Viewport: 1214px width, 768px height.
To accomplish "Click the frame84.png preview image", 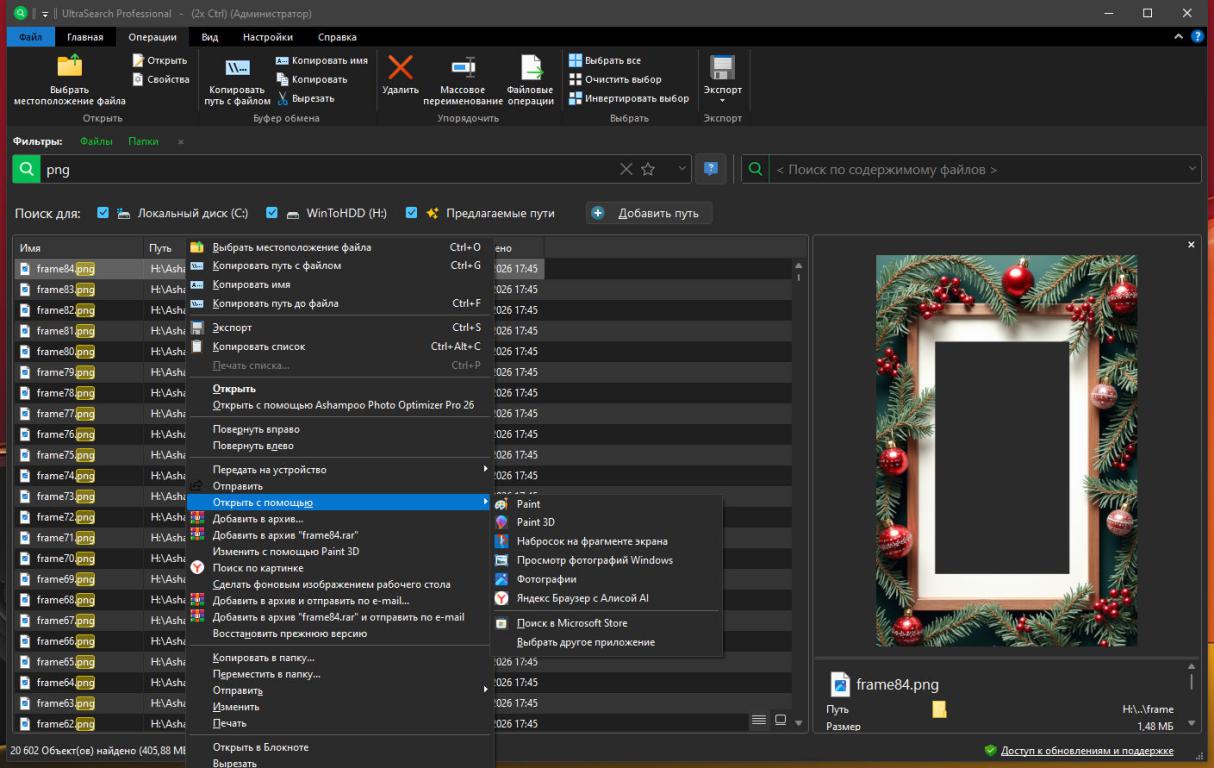I will point(1006,450).
